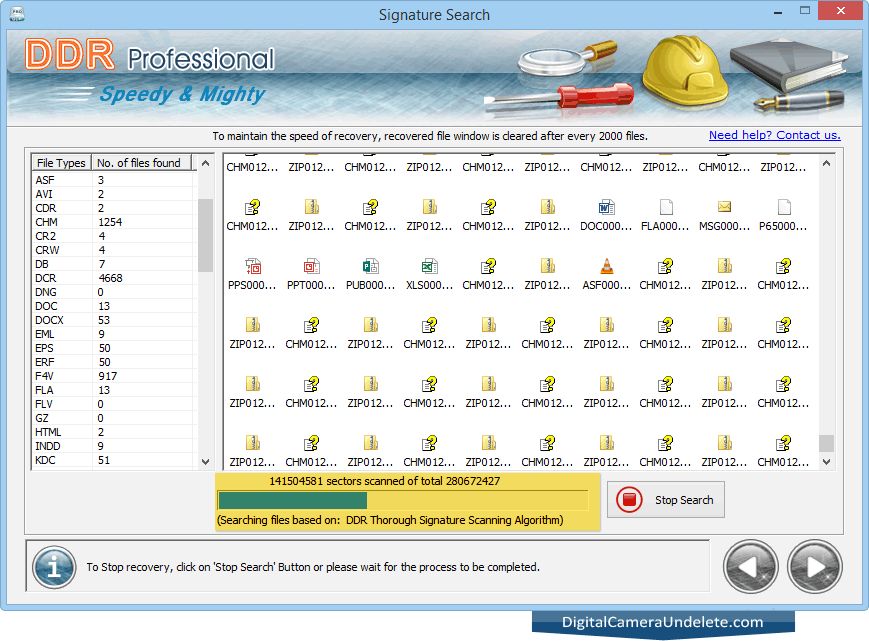Select the DOC000 Word file icon

click(606, 208)
